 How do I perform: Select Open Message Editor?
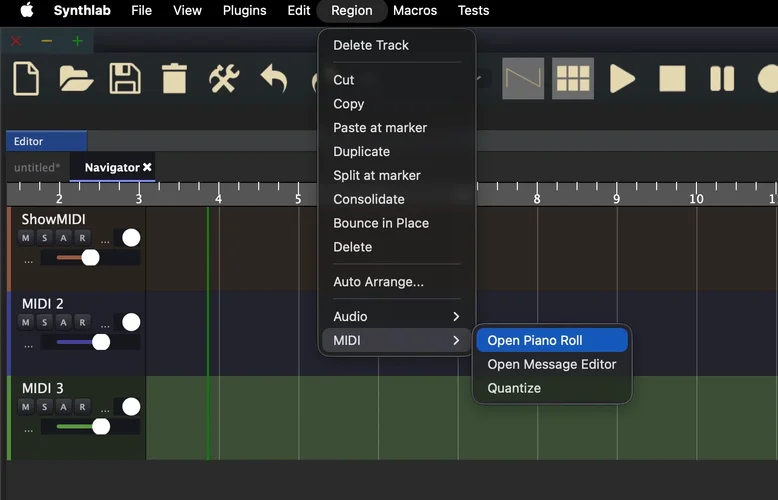point(552,364)
